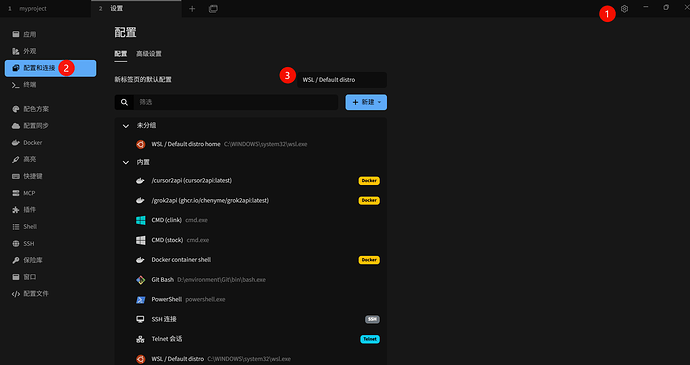This screenshot has height=365, width=690.
Task: Open settings via the gear icon
Action: click(624, 8)
